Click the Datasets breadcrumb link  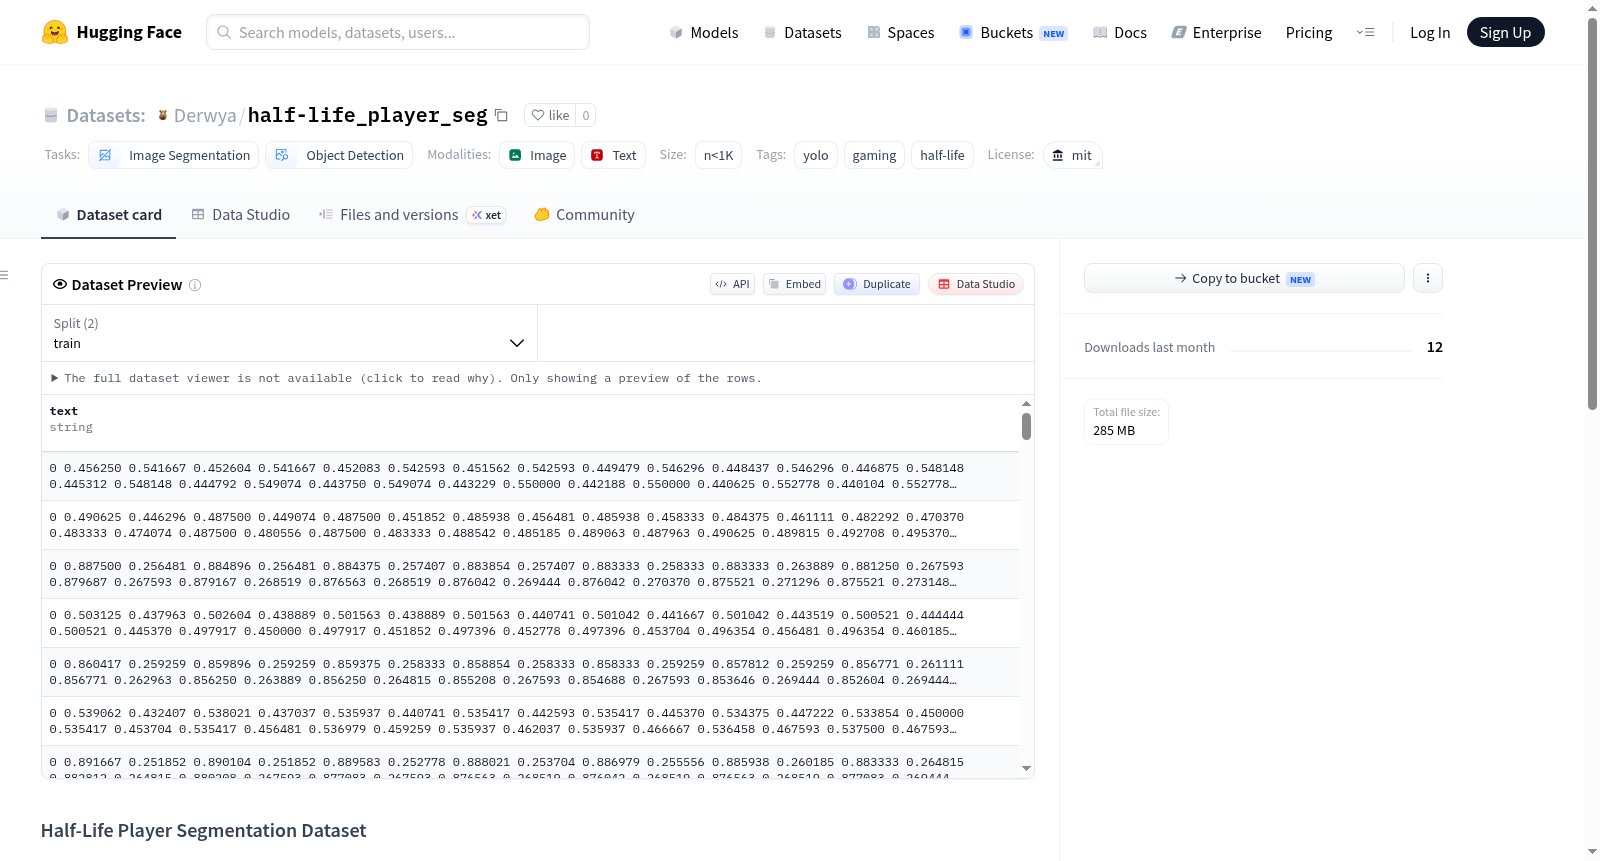(106, 115)
